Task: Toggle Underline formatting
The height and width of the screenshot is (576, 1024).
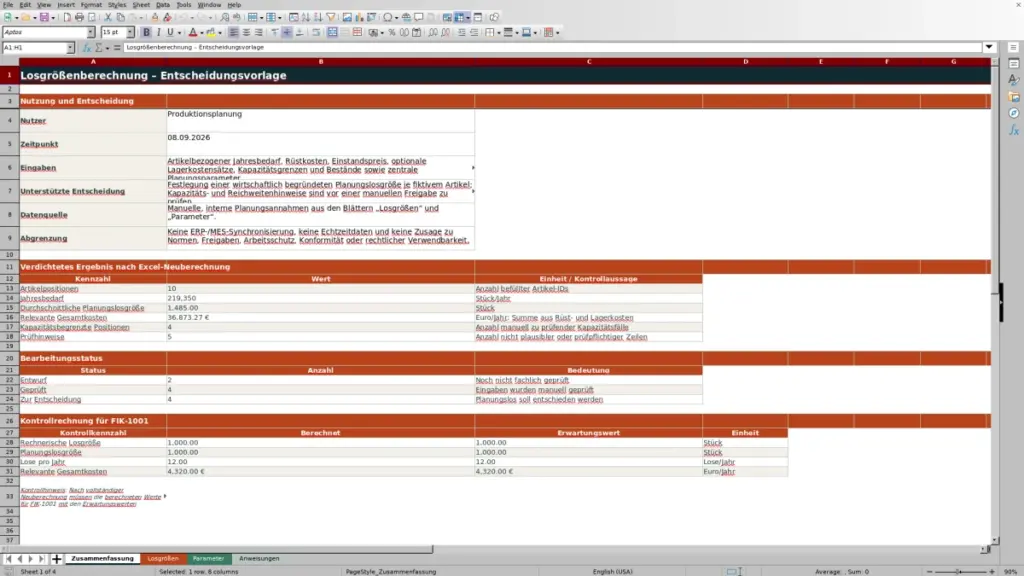Action: pyautogui.click(x=170, y=33)
